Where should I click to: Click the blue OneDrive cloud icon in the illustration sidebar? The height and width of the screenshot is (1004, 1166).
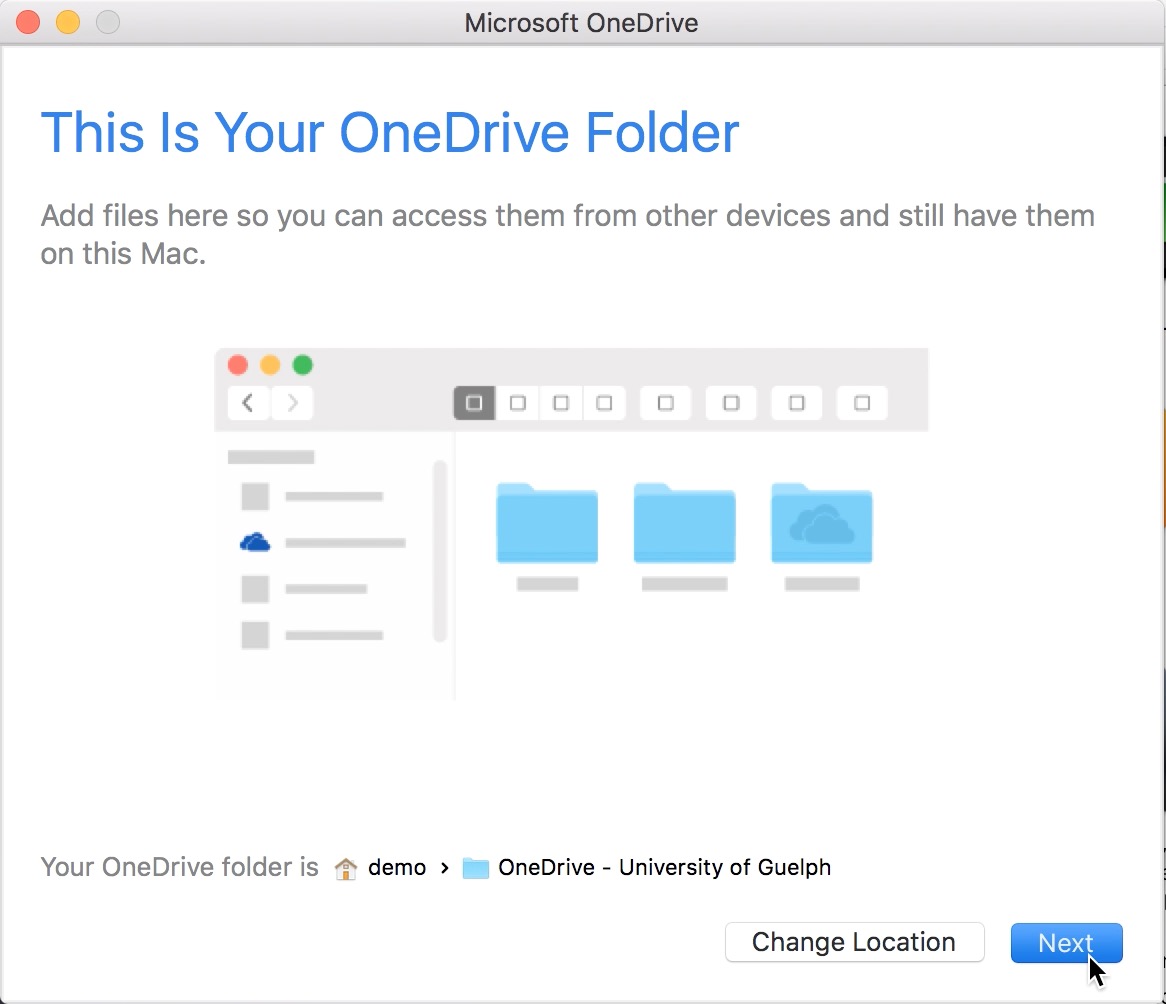pyautogui.click(x=257, y=542)
